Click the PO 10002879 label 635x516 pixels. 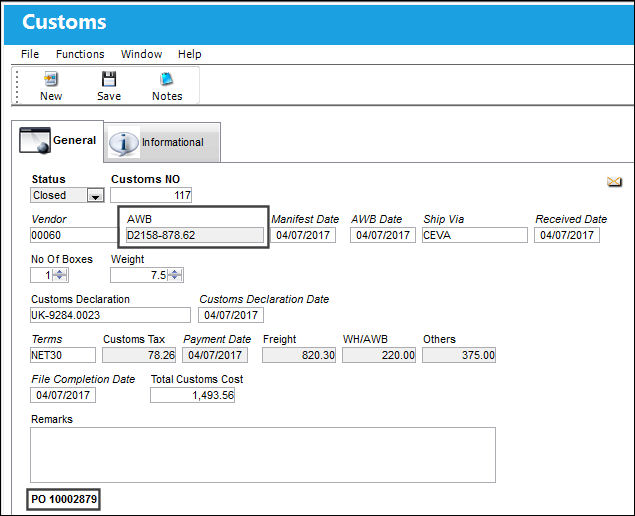[64, 499]
